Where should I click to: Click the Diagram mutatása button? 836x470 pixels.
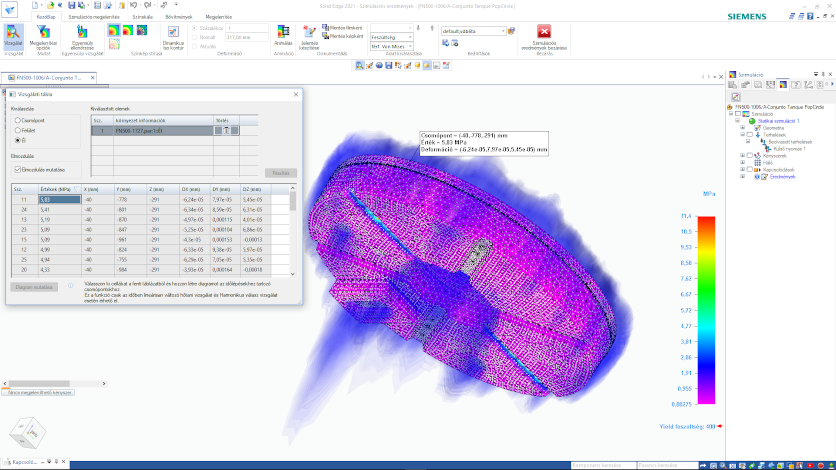(34, 287)
